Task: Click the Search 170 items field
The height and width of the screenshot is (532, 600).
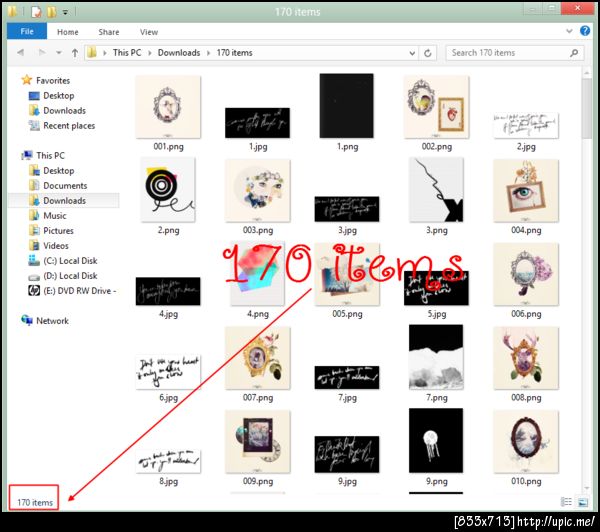Action: [515, 53]
